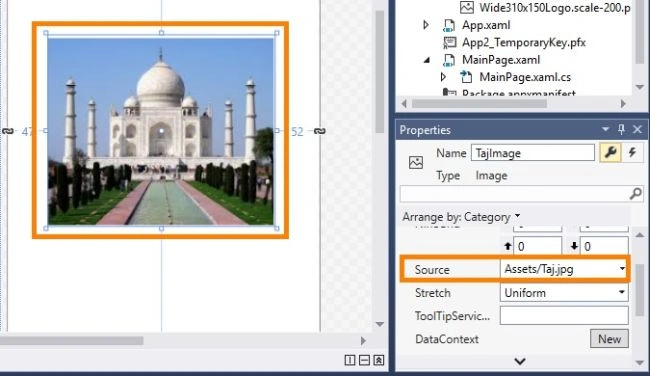Click the Source property label
Screen dimensions: 650x376
click(x=432, y=269)
